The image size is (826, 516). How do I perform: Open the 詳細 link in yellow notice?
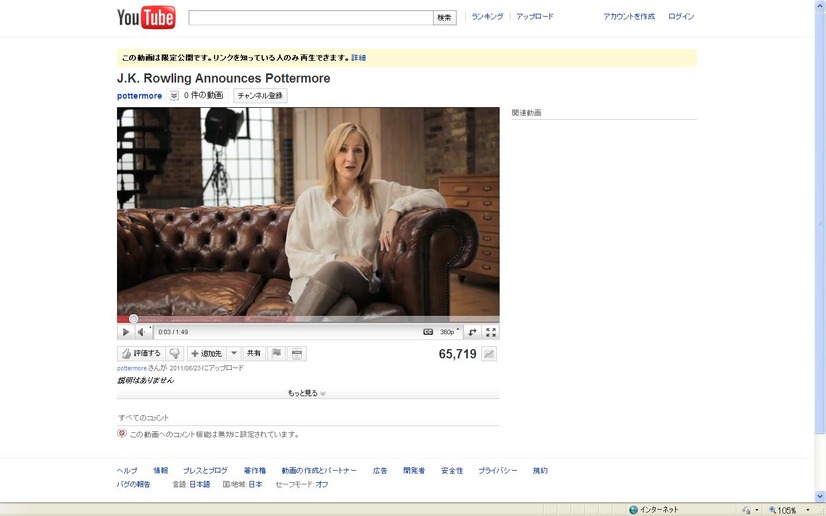pyautogui.click(x=359, y=58)
